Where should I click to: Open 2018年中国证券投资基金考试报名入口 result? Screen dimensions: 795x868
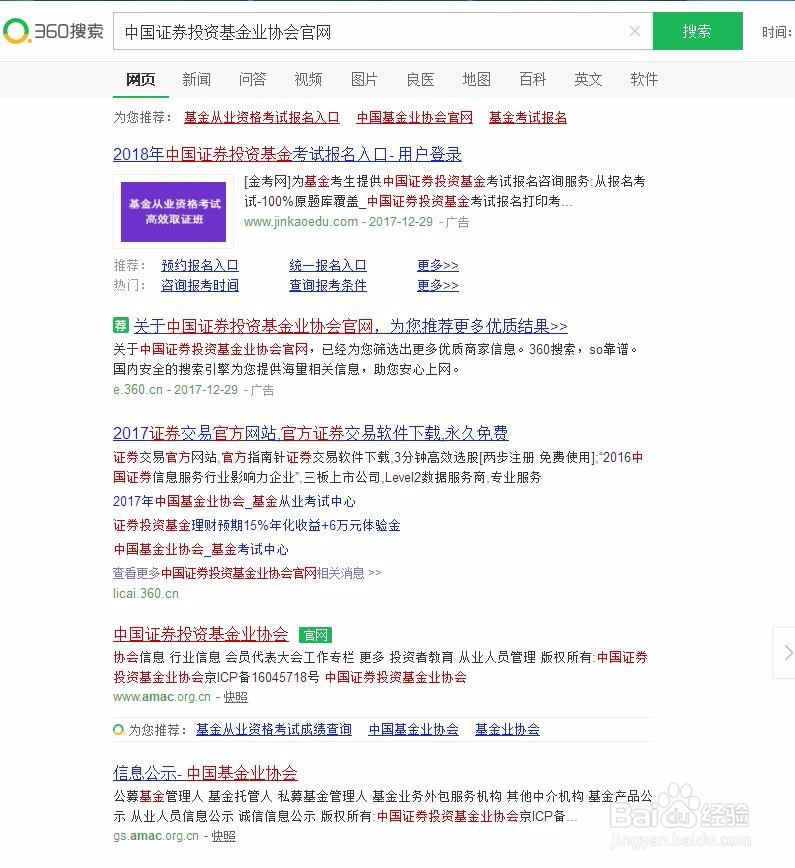coord(287,154)
